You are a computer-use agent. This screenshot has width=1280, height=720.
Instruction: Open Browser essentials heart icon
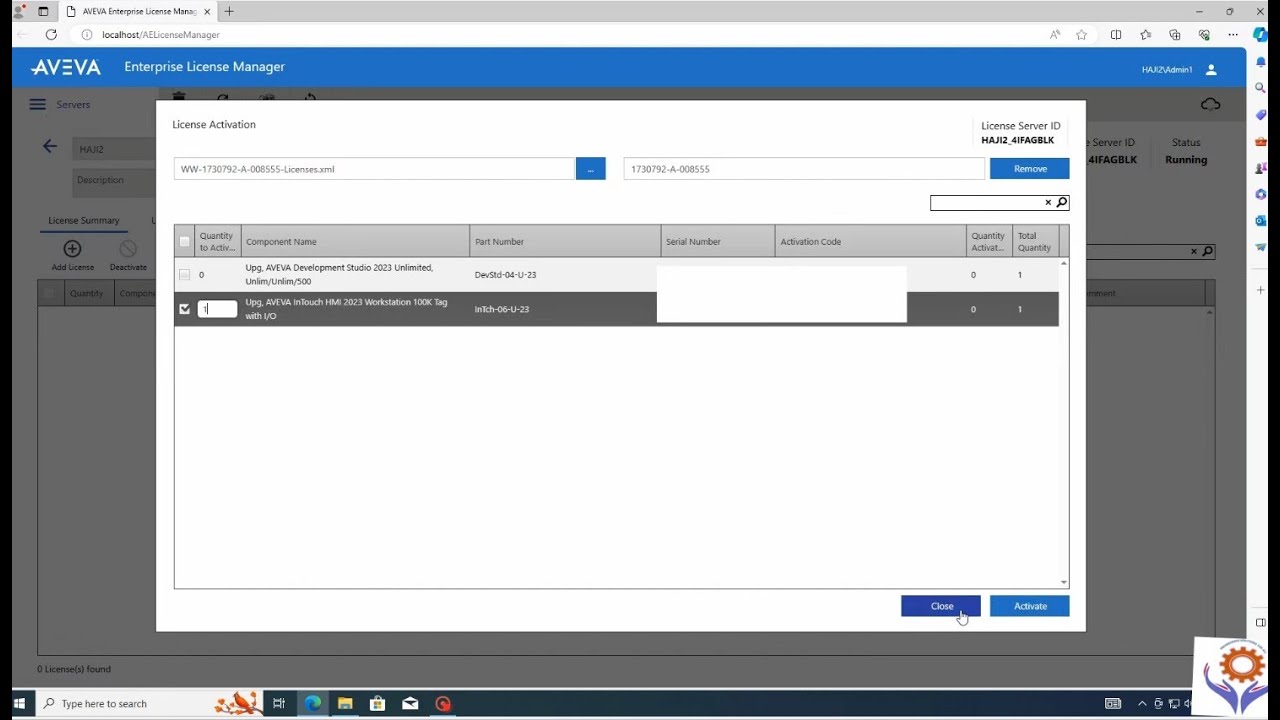1204,34
